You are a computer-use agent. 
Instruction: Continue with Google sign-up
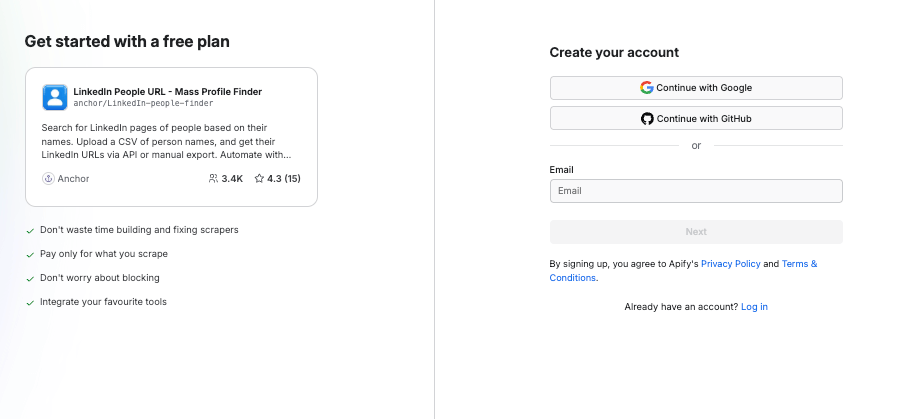pyautogui.click(x=696, y=88)
